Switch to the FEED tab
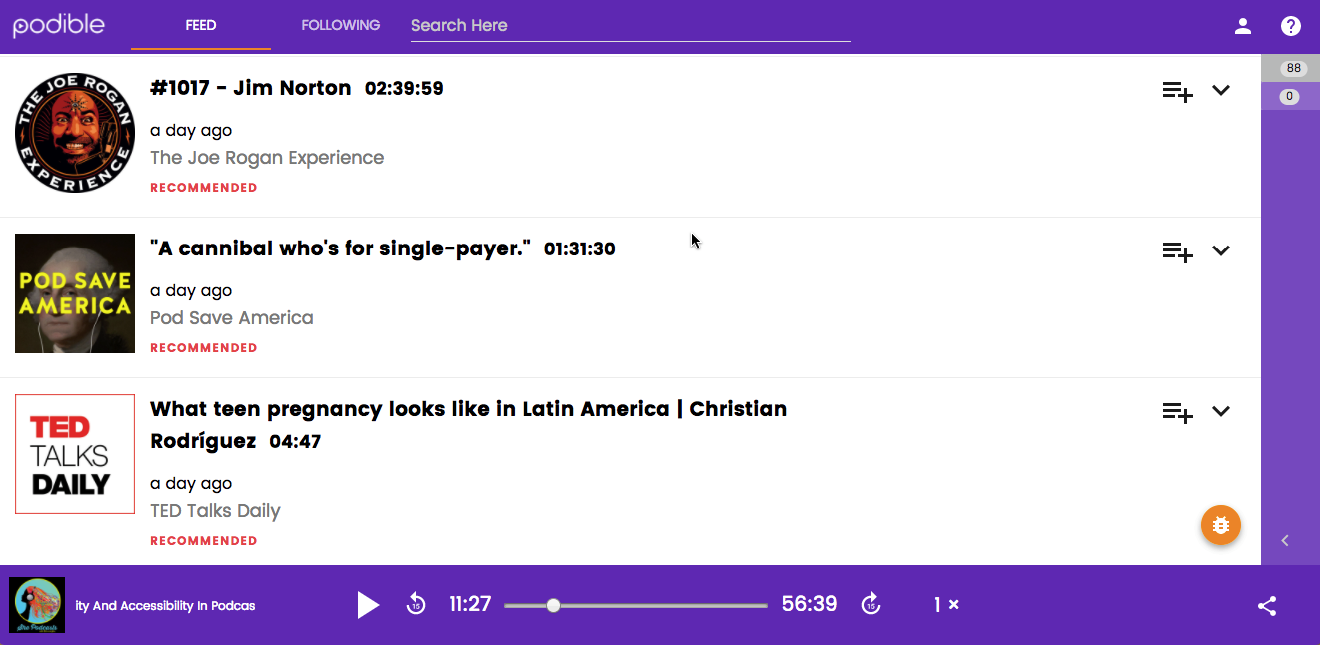The image size is (1320, 645). (x=201, y=25)
